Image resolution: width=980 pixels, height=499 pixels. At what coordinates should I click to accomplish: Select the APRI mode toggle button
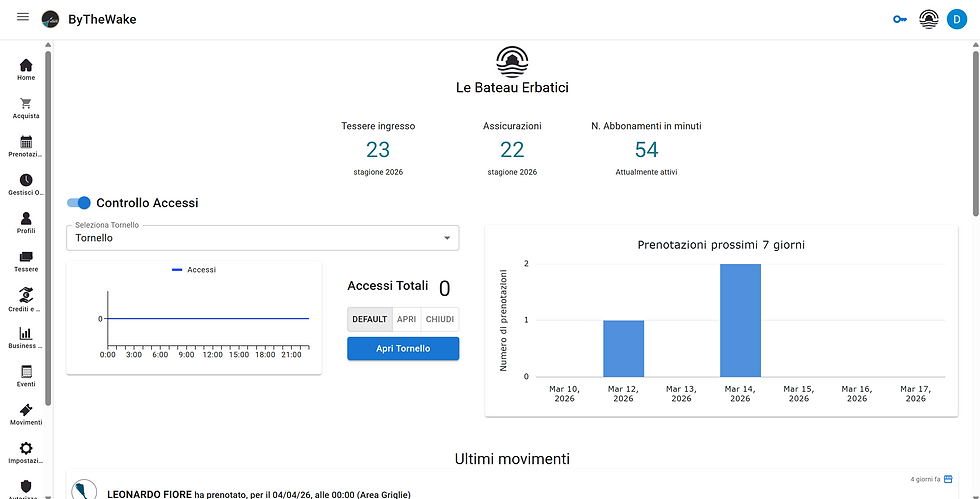(406, 319)
